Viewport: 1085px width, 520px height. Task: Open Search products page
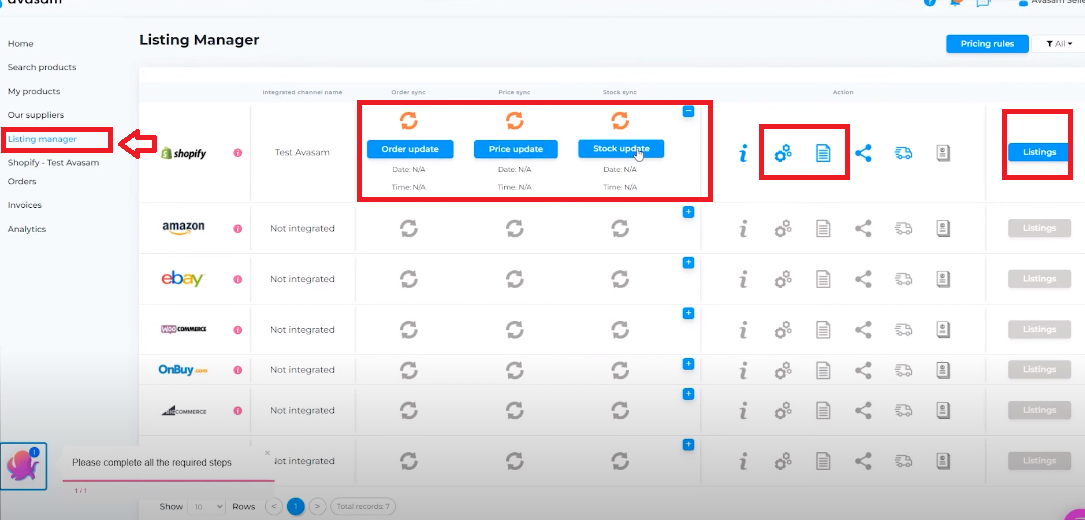pyautogui.click(x=42, y=67)
